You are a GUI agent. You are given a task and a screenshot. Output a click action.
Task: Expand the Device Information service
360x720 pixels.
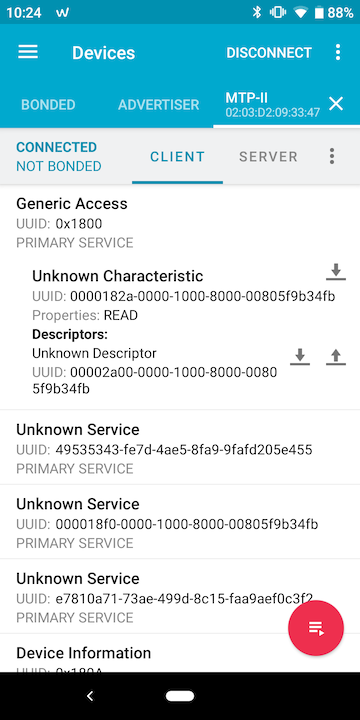180,653
